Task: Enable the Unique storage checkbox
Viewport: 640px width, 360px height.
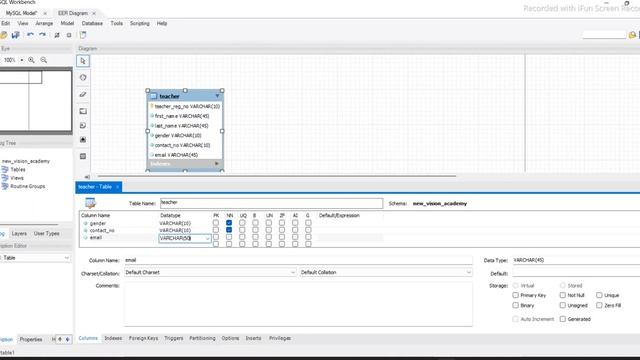Action: click(x=599, y=295)
